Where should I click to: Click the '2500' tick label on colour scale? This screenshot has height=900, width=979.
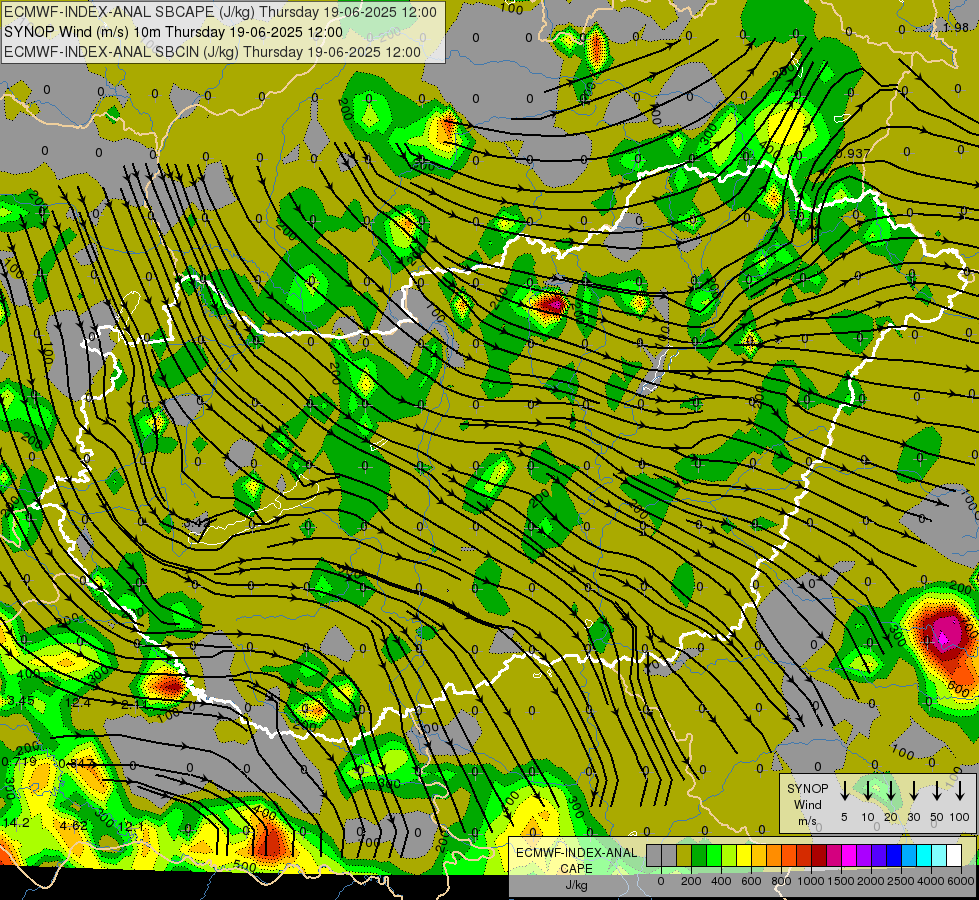point(901,881)
